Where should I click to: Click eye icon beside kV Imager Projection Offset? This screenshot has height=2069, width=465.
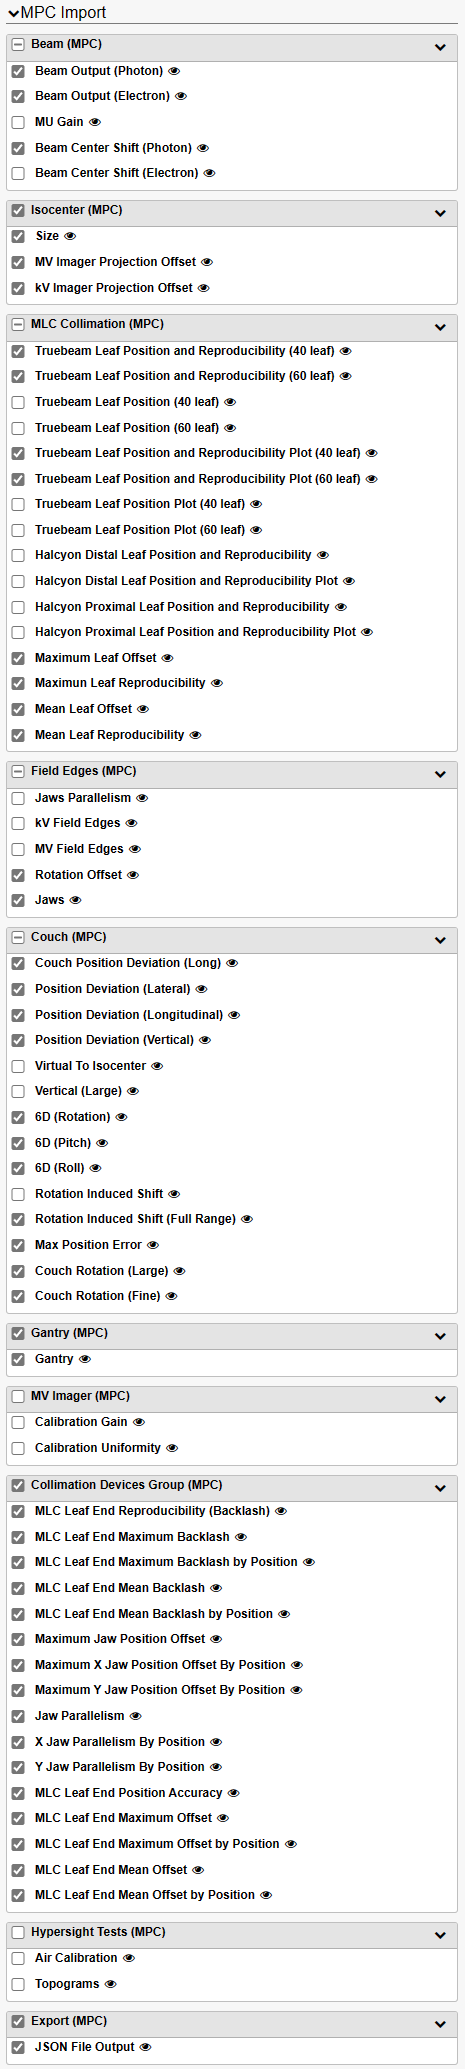pos(204,288)
